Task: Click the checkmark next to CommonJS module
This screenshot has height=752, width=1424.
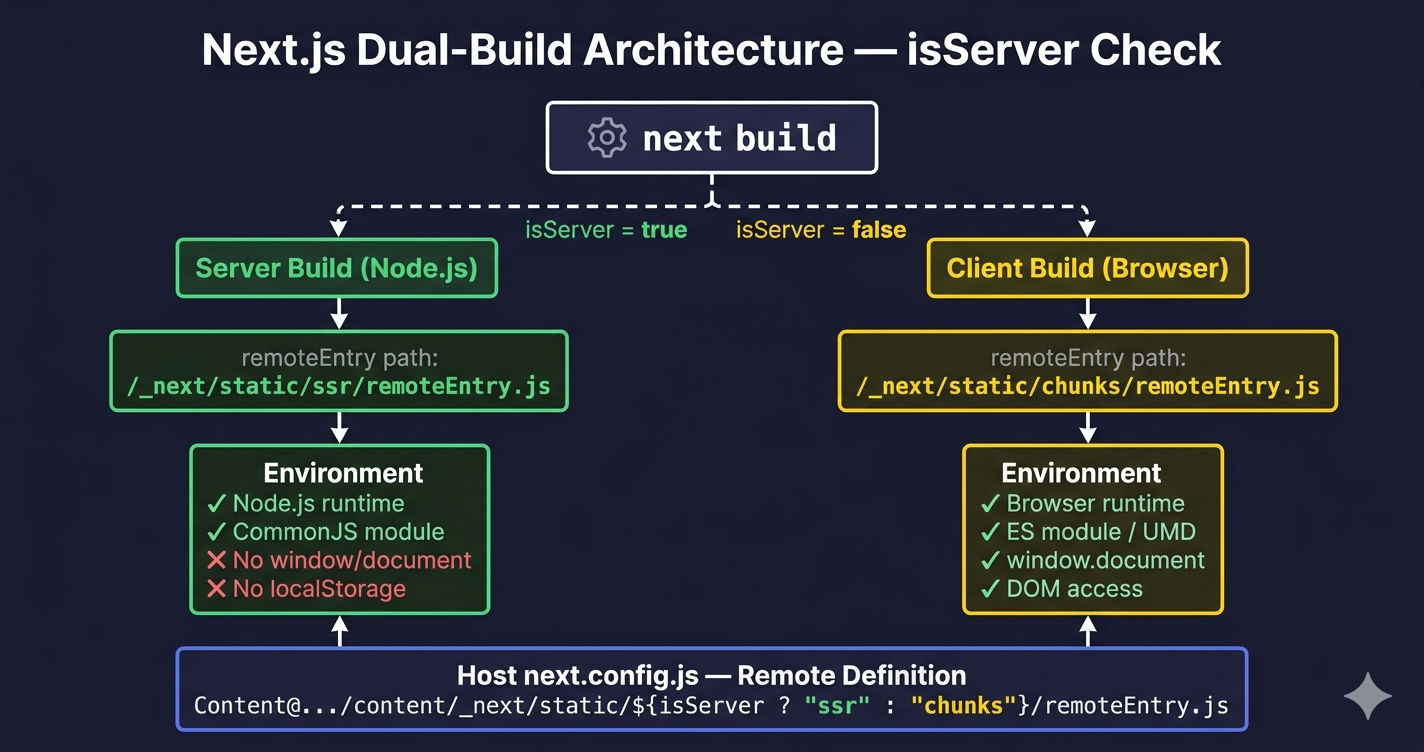Action: 216,532
